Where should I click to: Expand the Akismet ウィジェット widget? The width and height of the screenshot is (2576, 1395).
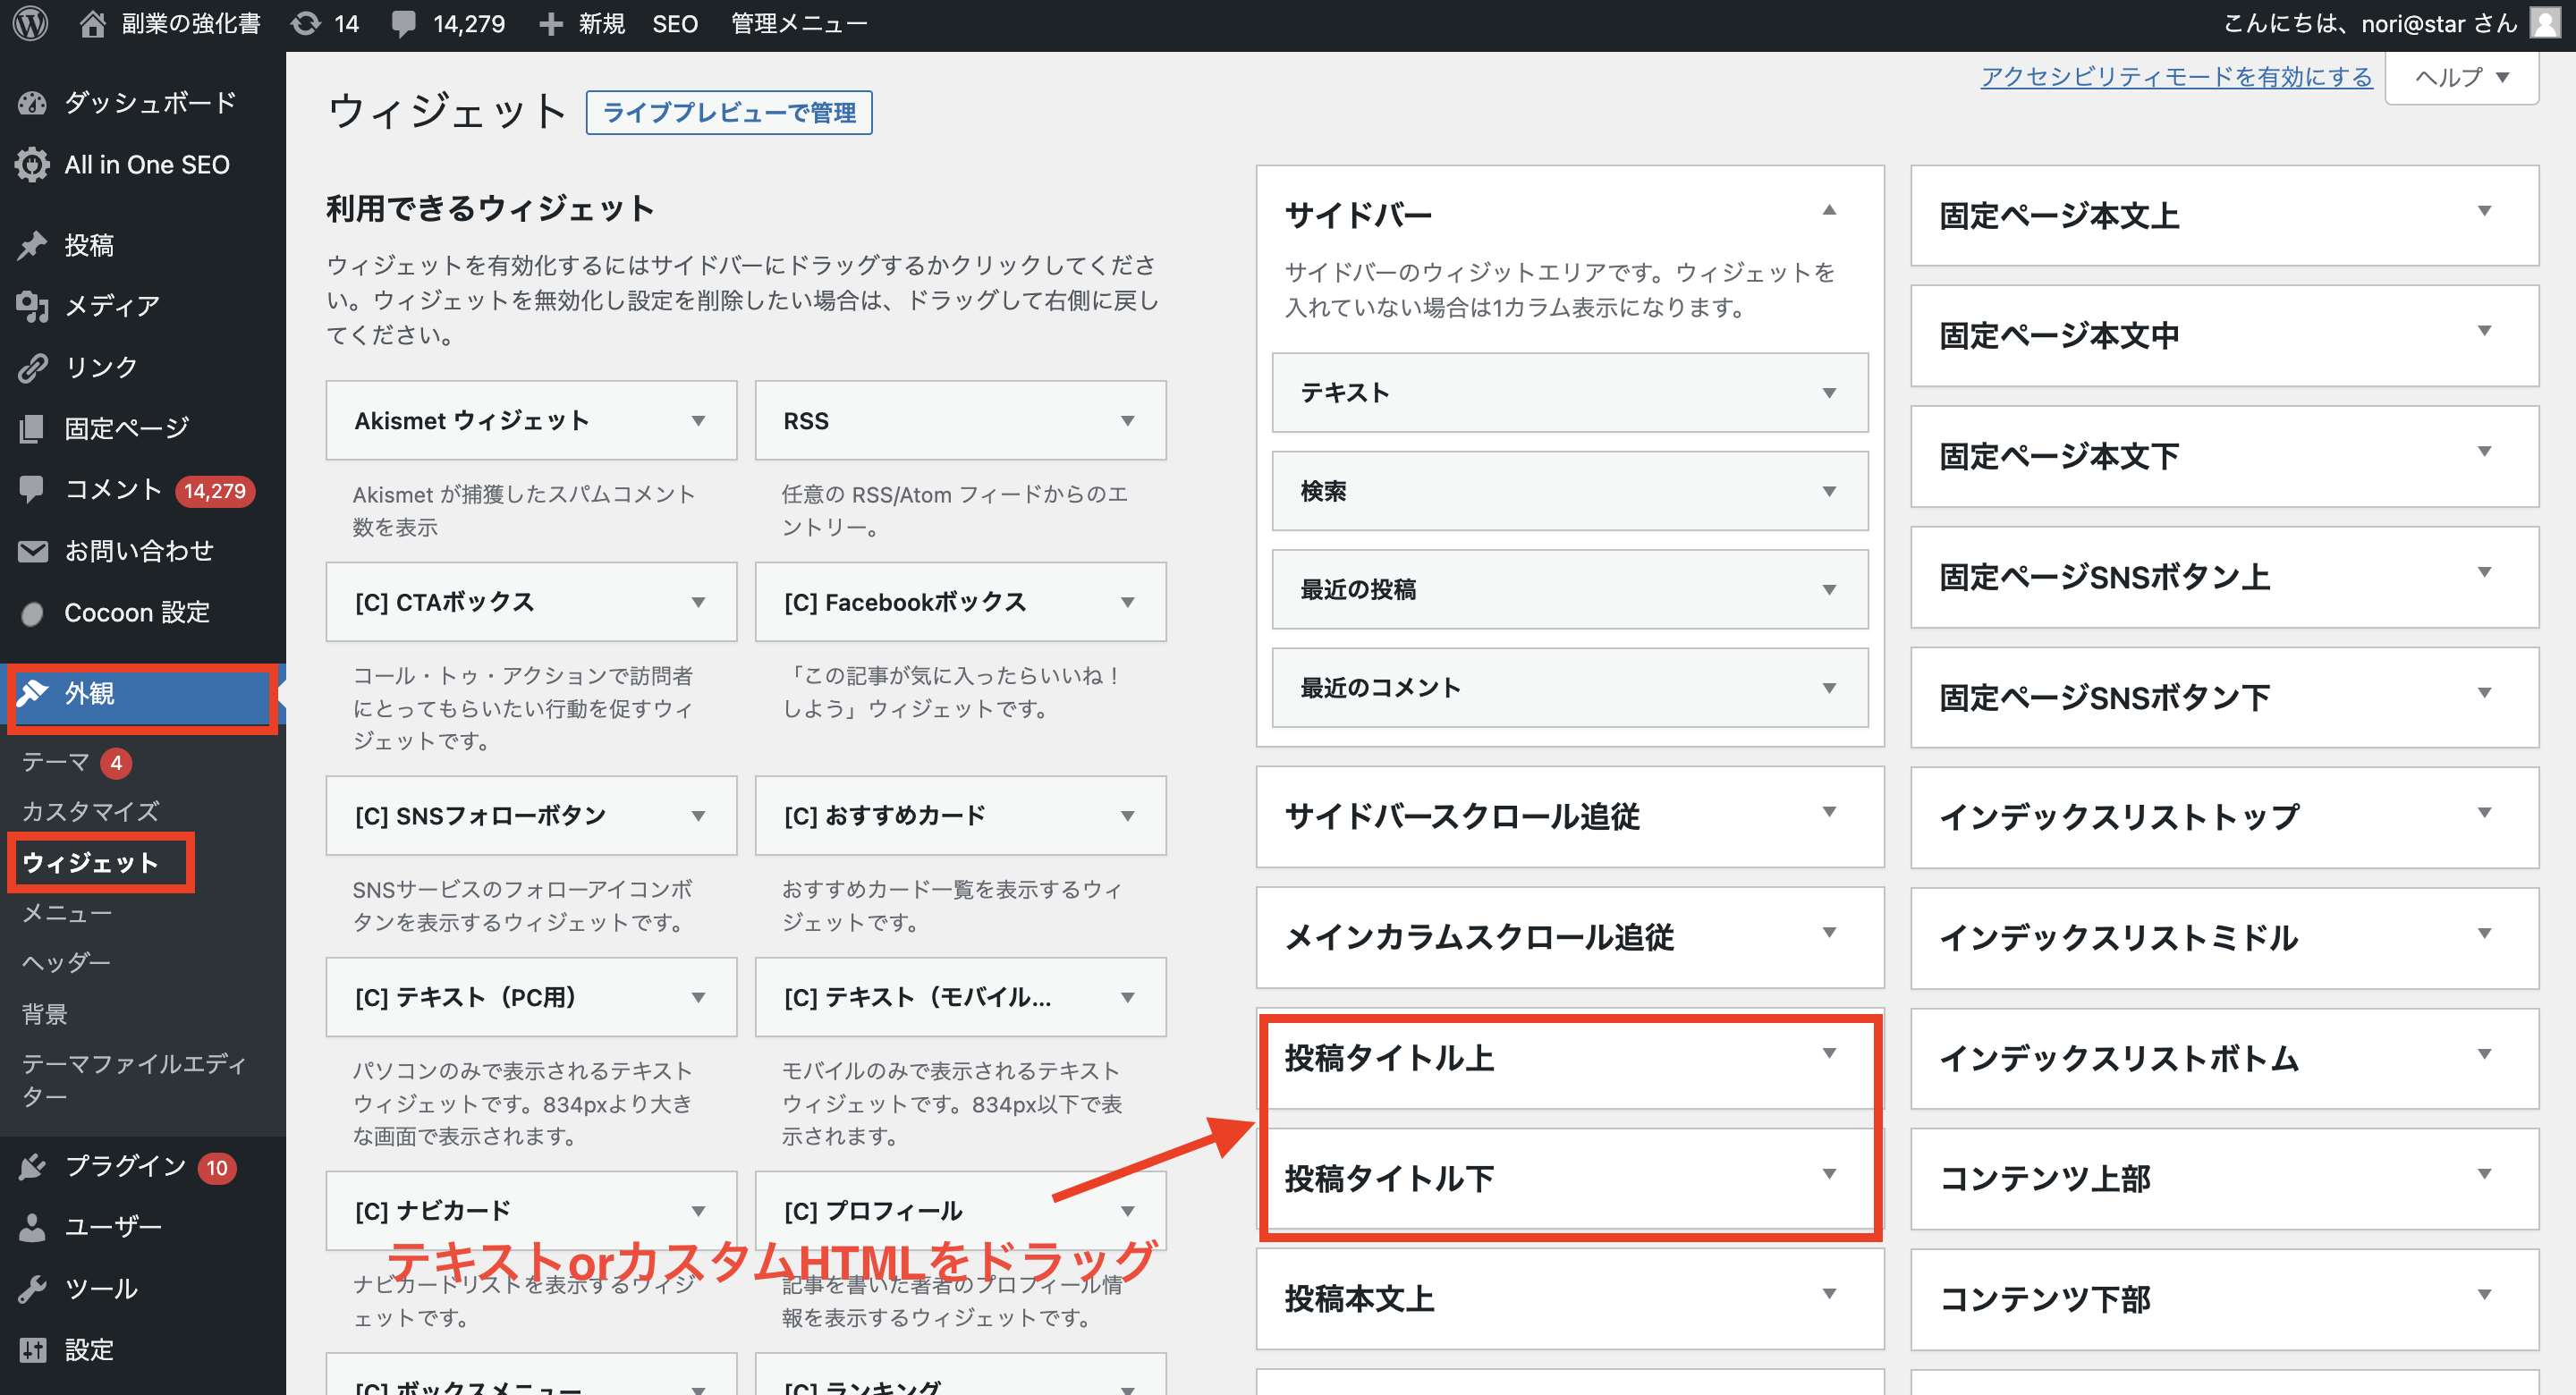pos(698,421)
